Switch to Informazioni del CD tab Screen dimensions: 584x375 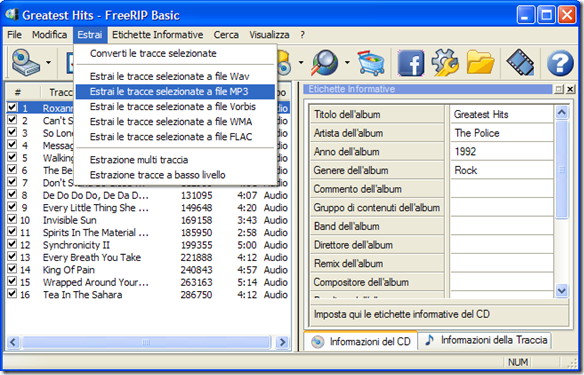tap(361, 341)
